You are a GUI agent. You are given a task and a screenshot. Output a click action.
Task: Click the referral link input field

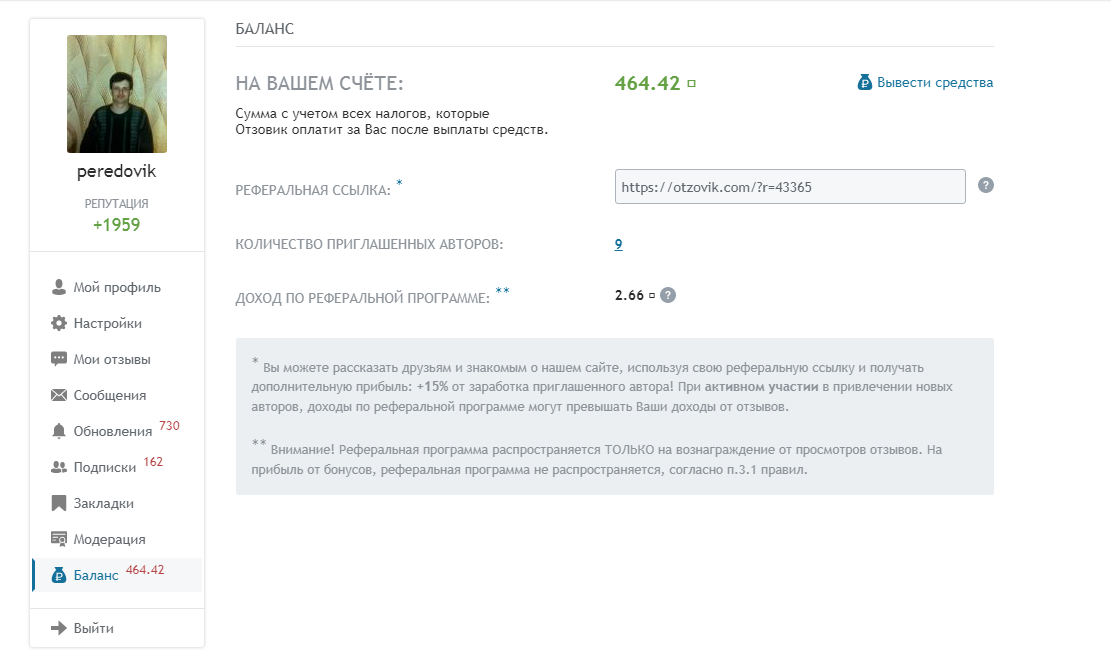tap(789, 187)
